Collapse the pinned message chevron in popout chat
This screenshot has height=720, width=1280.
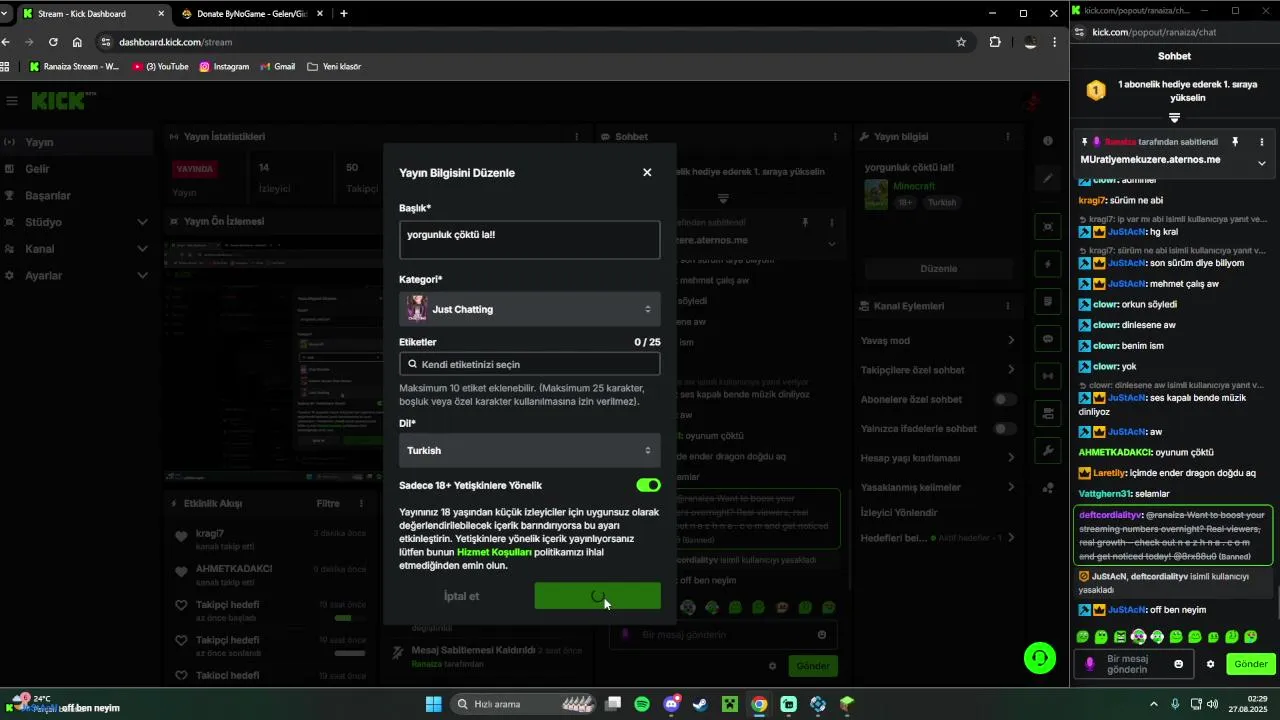tap(1262, 163)
